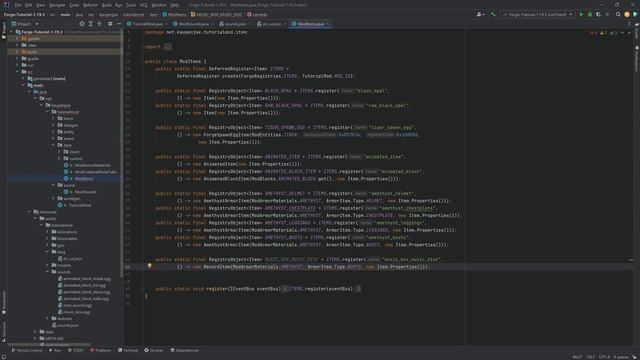
Task: Toggle the Notifications right stripe button
Action: click(x=636, y=58)
